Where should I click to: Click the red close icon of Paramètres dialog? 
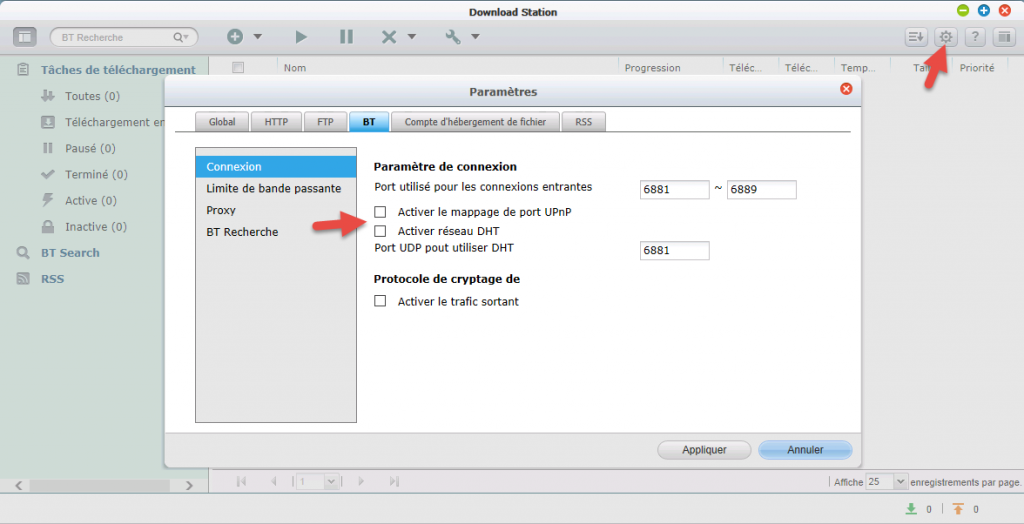point(846,89)
